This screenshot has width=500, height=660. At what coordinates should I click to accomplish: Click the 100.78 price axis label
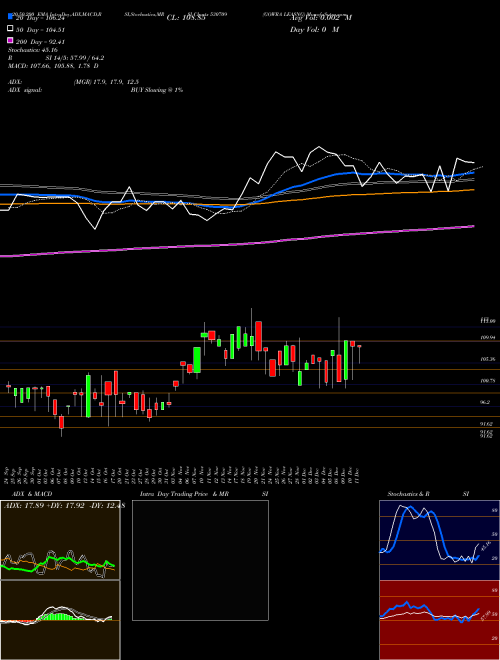point(488,381)
